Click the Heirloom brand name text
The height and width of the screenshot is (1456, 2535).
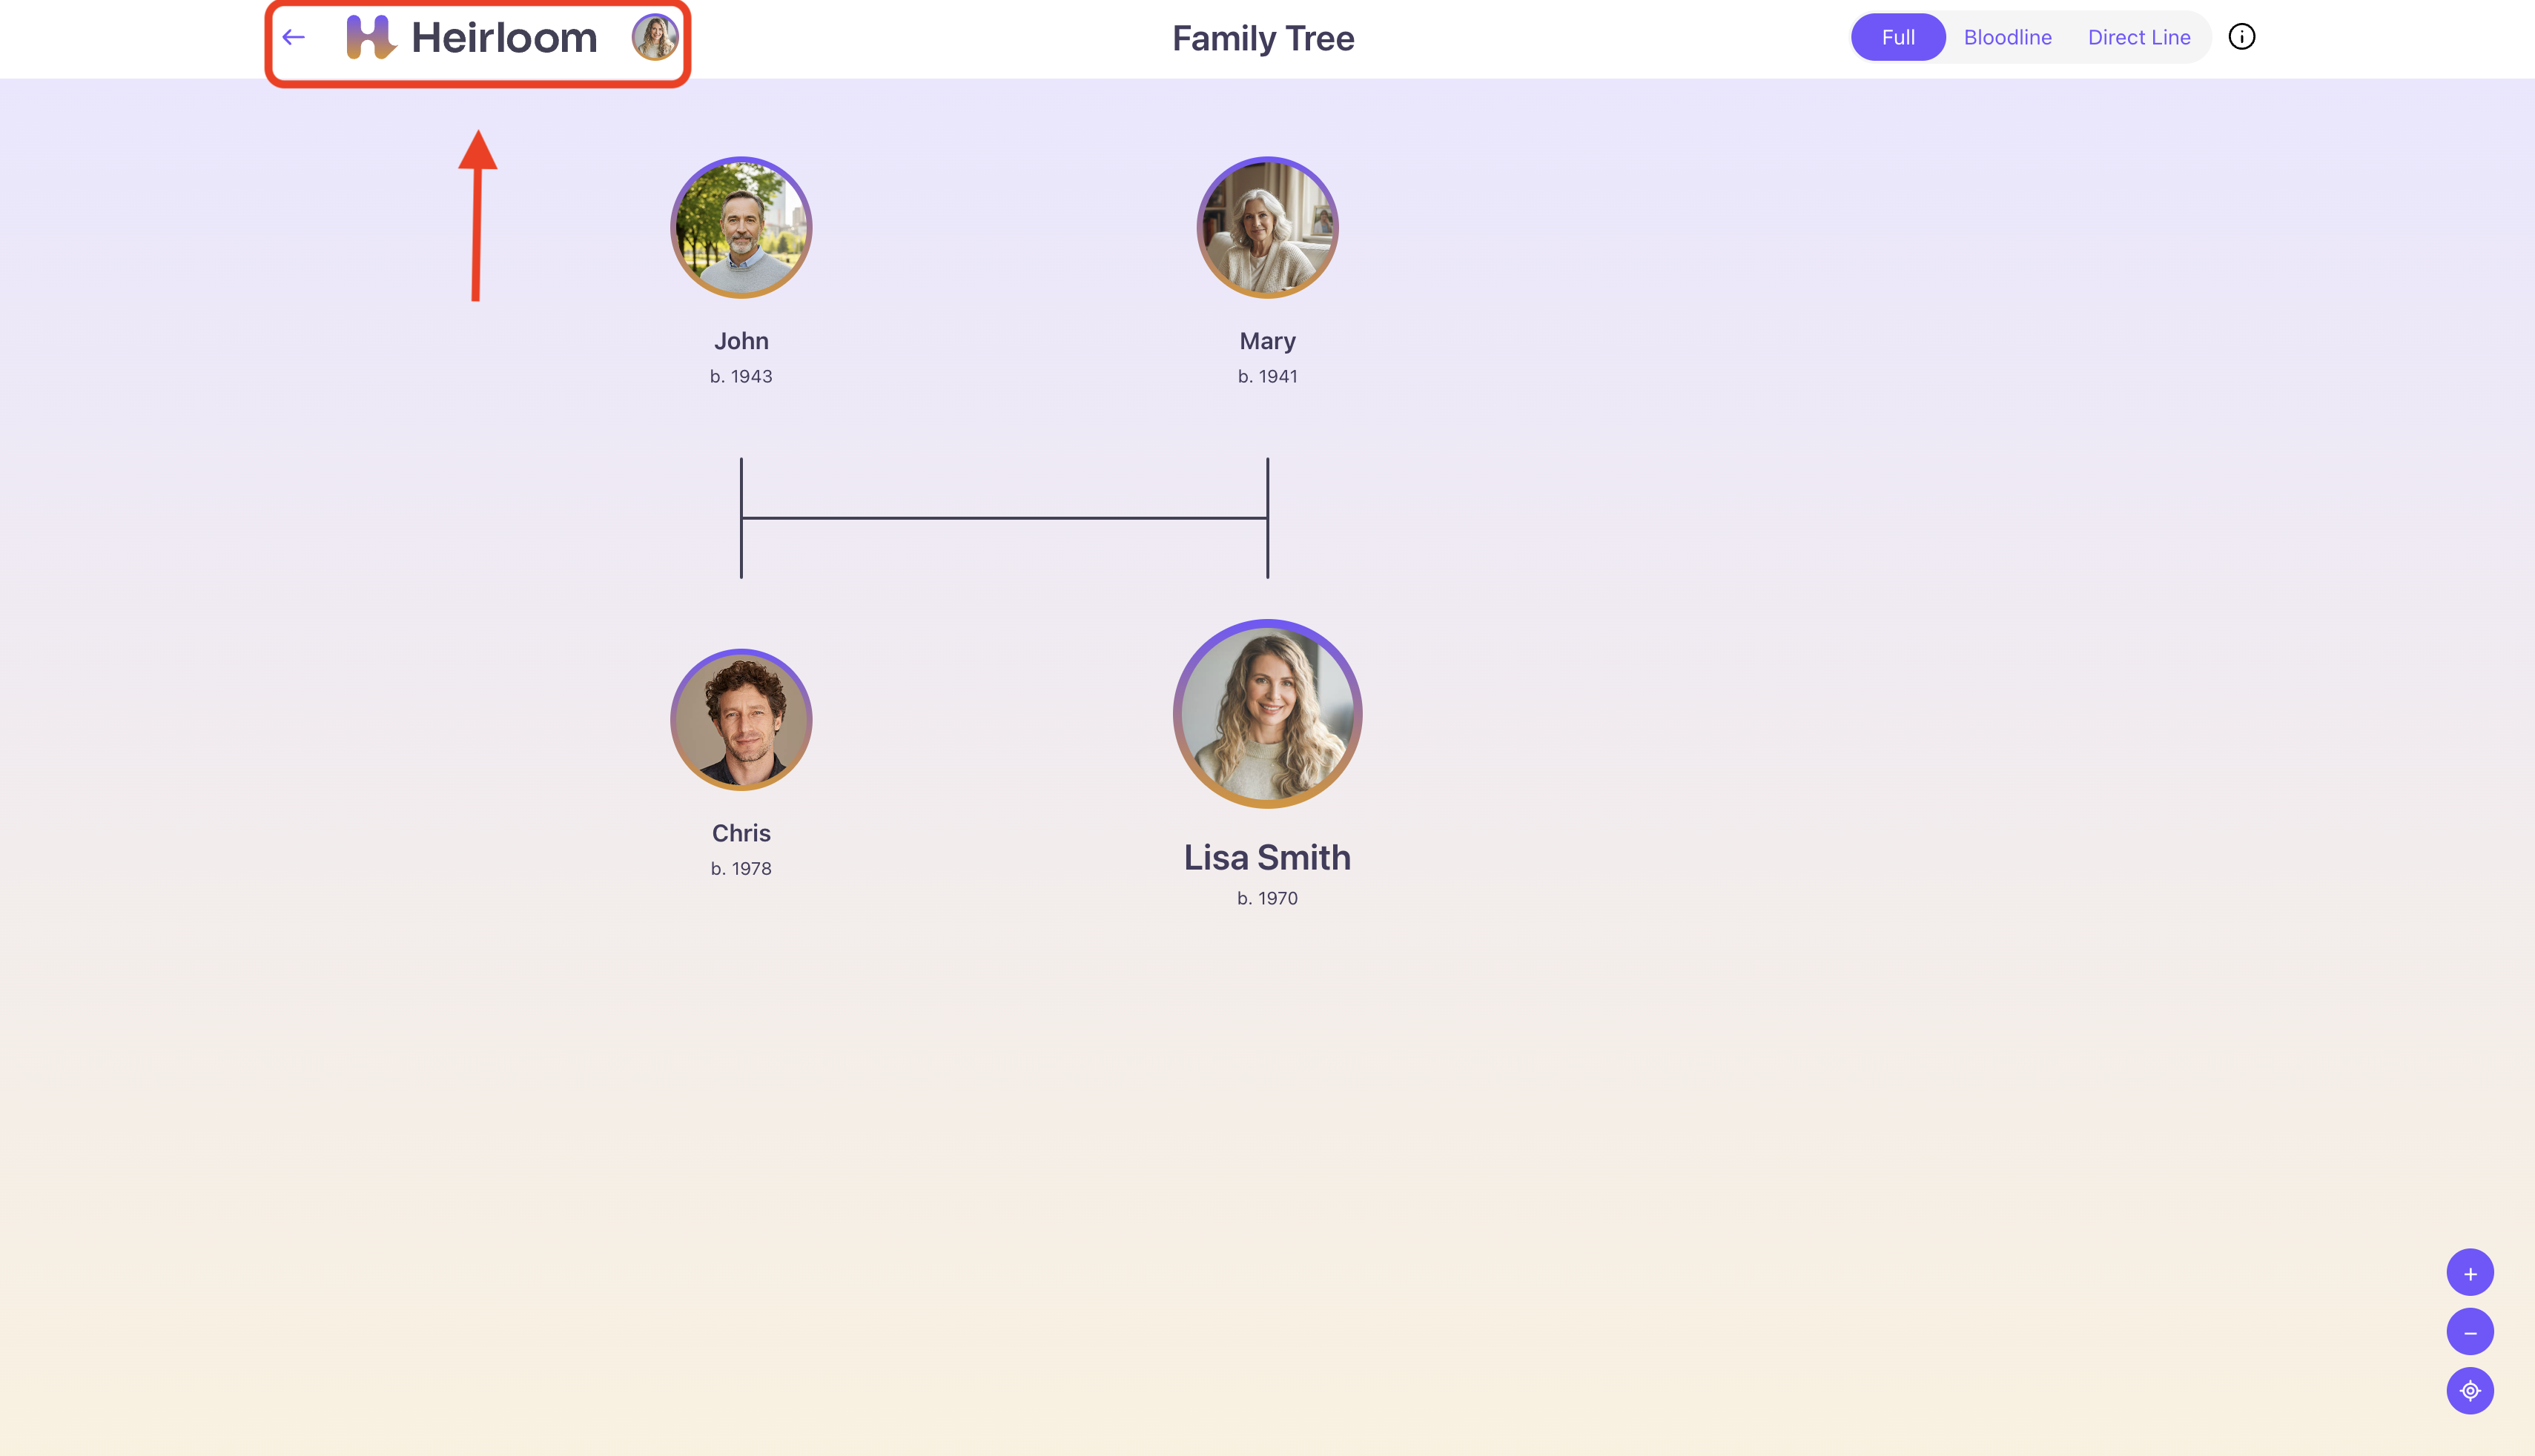[504, 38]
